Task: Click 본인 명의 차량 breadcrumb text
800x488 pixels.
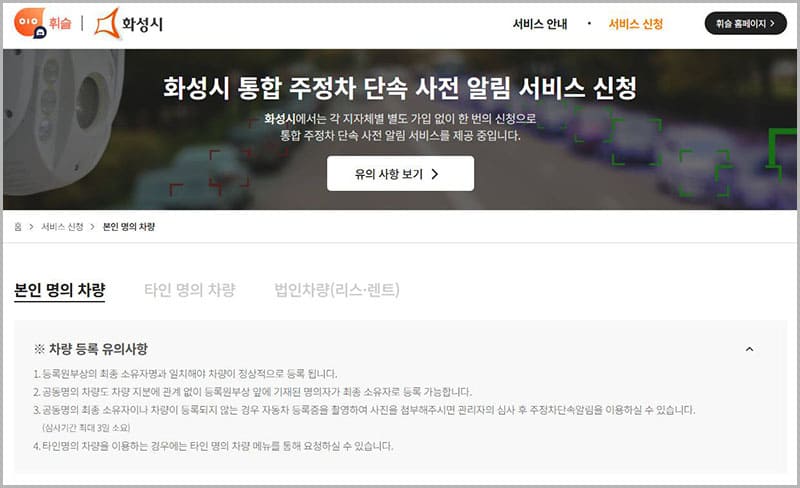Action: click(129, 227)
